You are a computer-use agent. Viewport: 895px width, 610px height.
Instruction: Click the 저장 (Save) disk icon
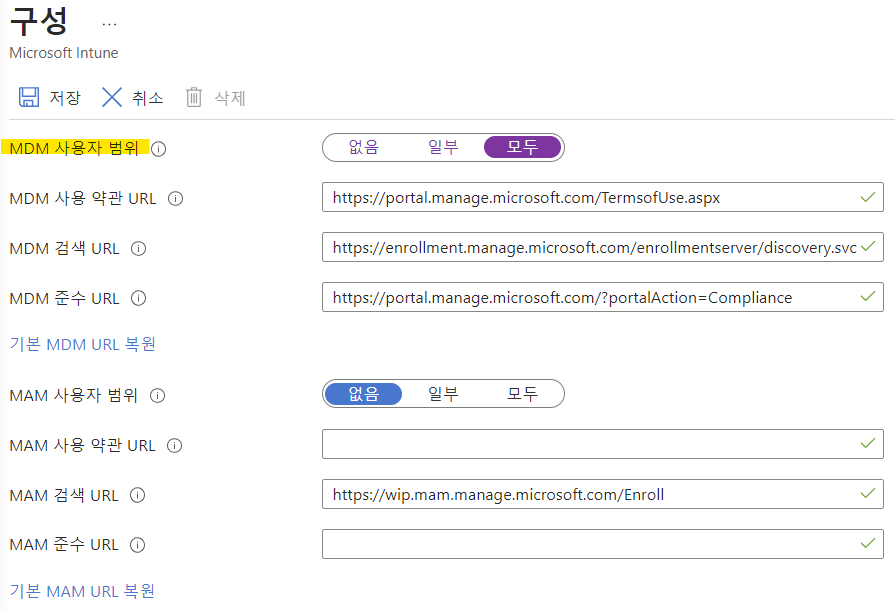(x=29, y=97)
